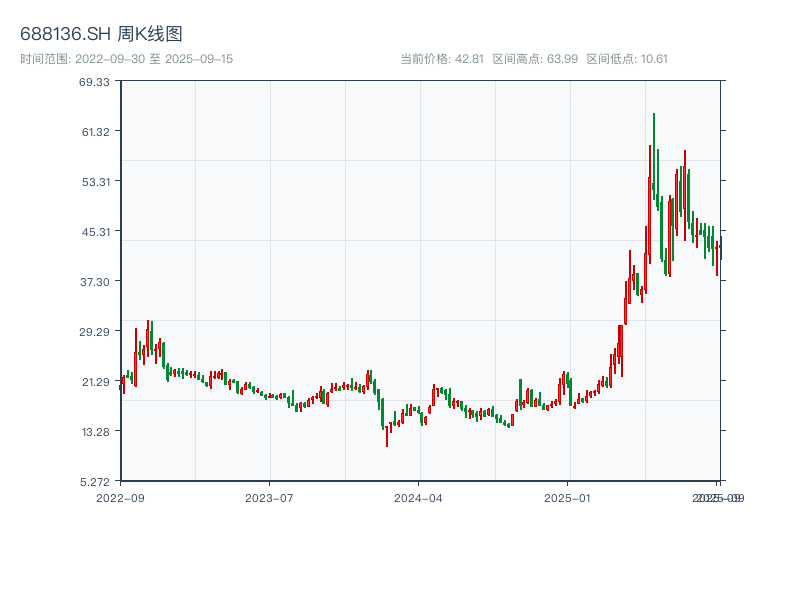This screenshot has width=800, height=600.
Task: Click y-axis value 37.30
Action: [x=95, y=282]
